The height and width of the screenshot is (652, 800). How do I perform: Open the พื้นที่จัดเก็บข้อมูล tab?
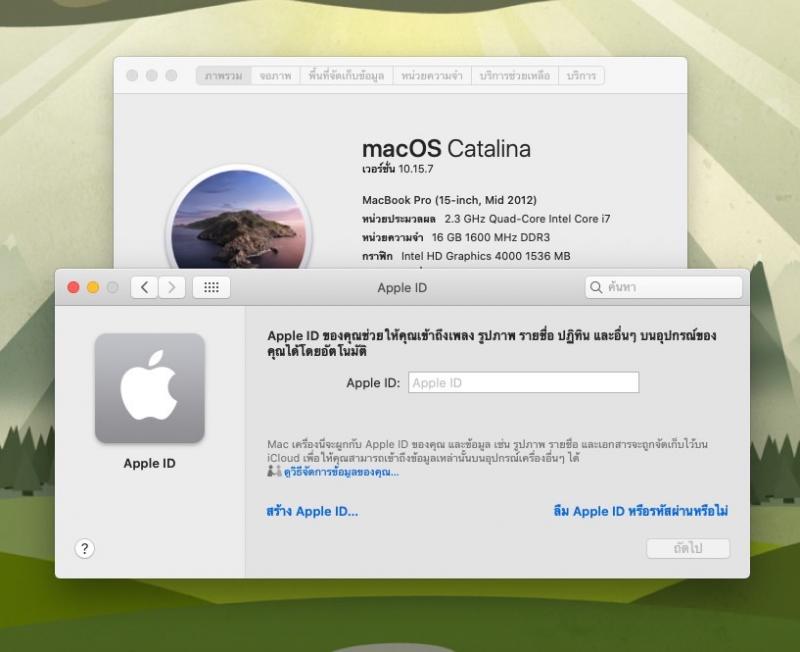(346, 76)
